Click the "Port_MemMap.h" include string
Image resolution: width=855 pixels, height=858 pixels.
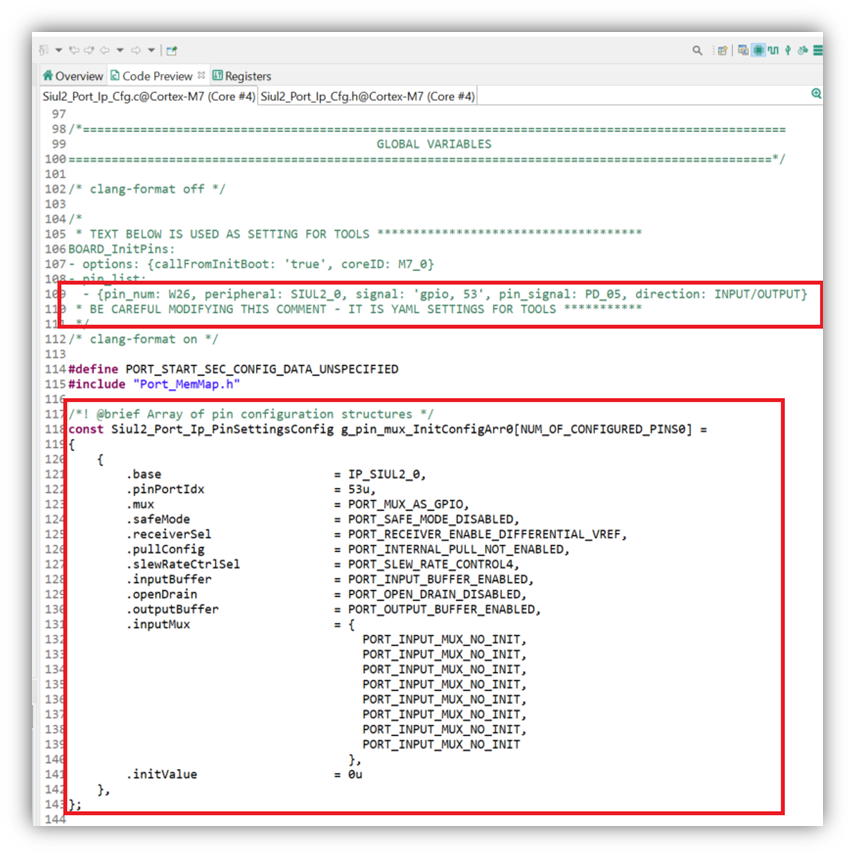(186, 384)
